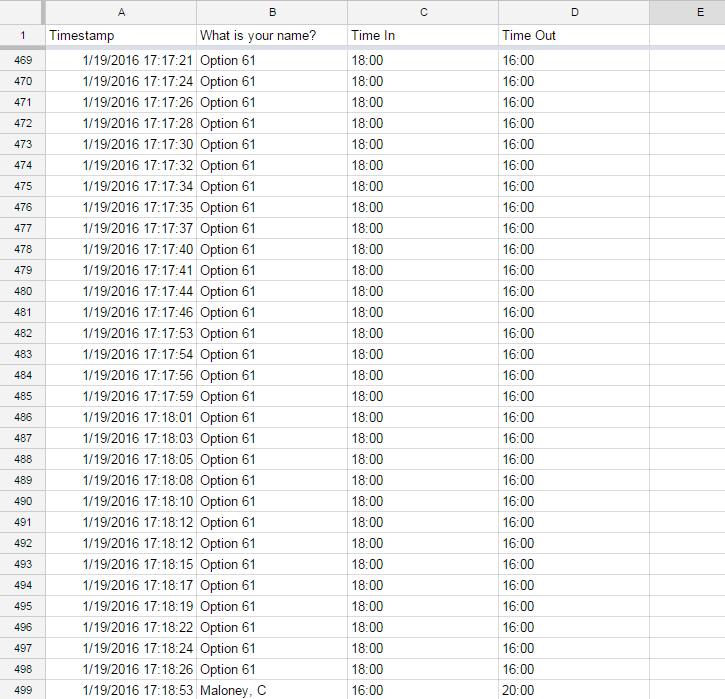The image size is (725, 699).
Task: Click 18:00 Time In cell in row 470
Action: [x=423, y=81]
